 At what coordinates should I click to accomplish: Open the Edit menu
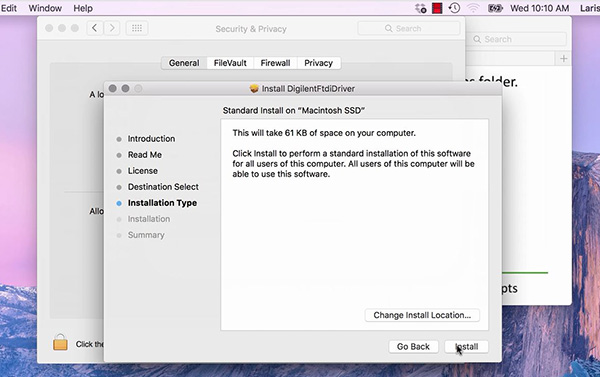pos(9,8)
